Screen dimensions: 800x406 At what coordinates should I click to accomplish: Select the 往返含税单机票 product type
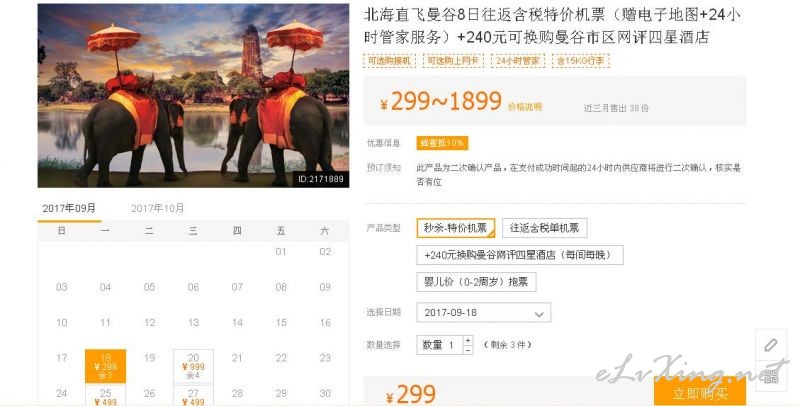(544, 228)
